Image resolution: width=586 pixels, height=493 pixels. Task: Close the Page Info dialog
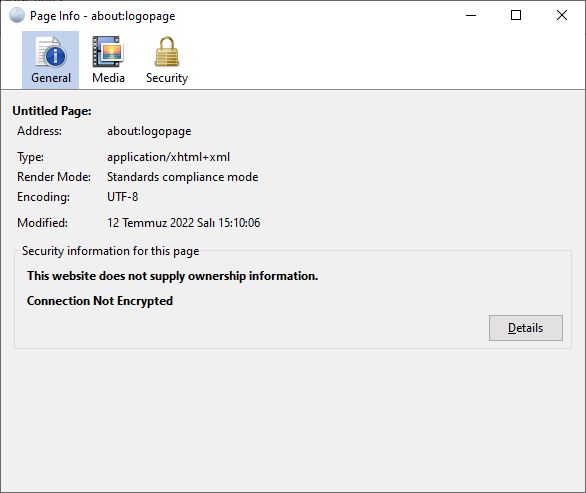562,15
